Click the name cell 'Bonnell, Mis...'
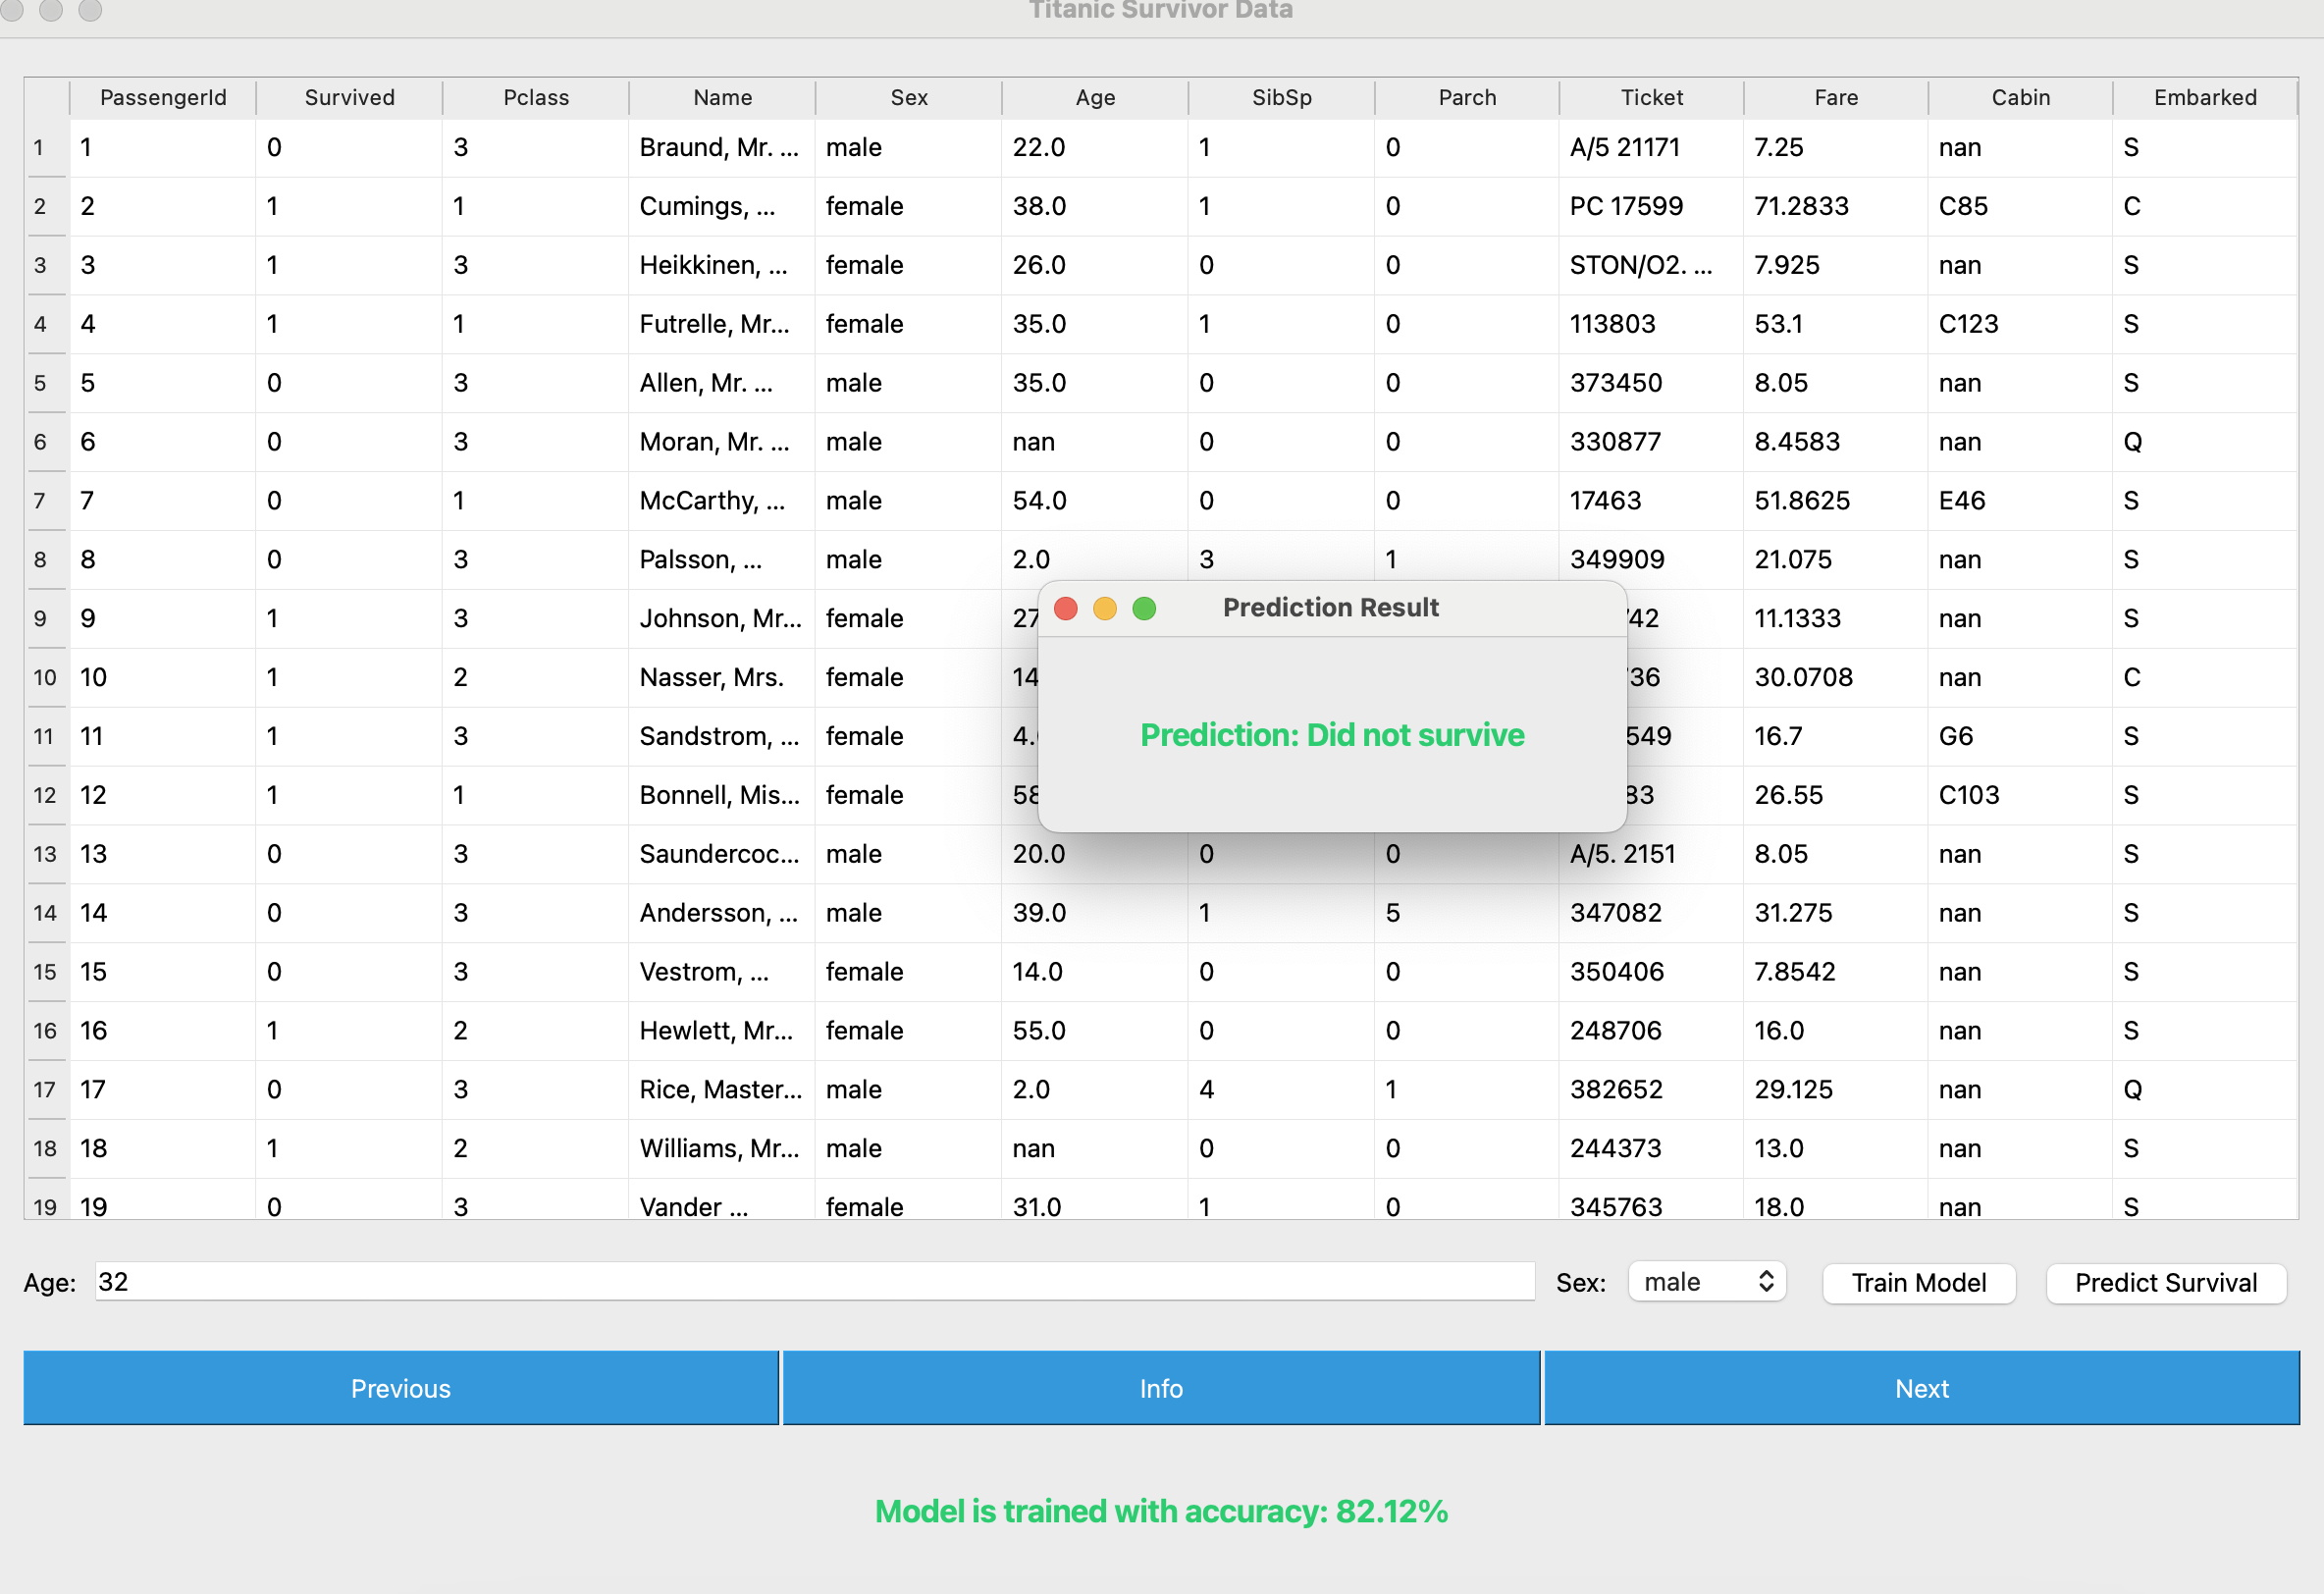This screenshot has width=2324, height=1594. (722, 796)
